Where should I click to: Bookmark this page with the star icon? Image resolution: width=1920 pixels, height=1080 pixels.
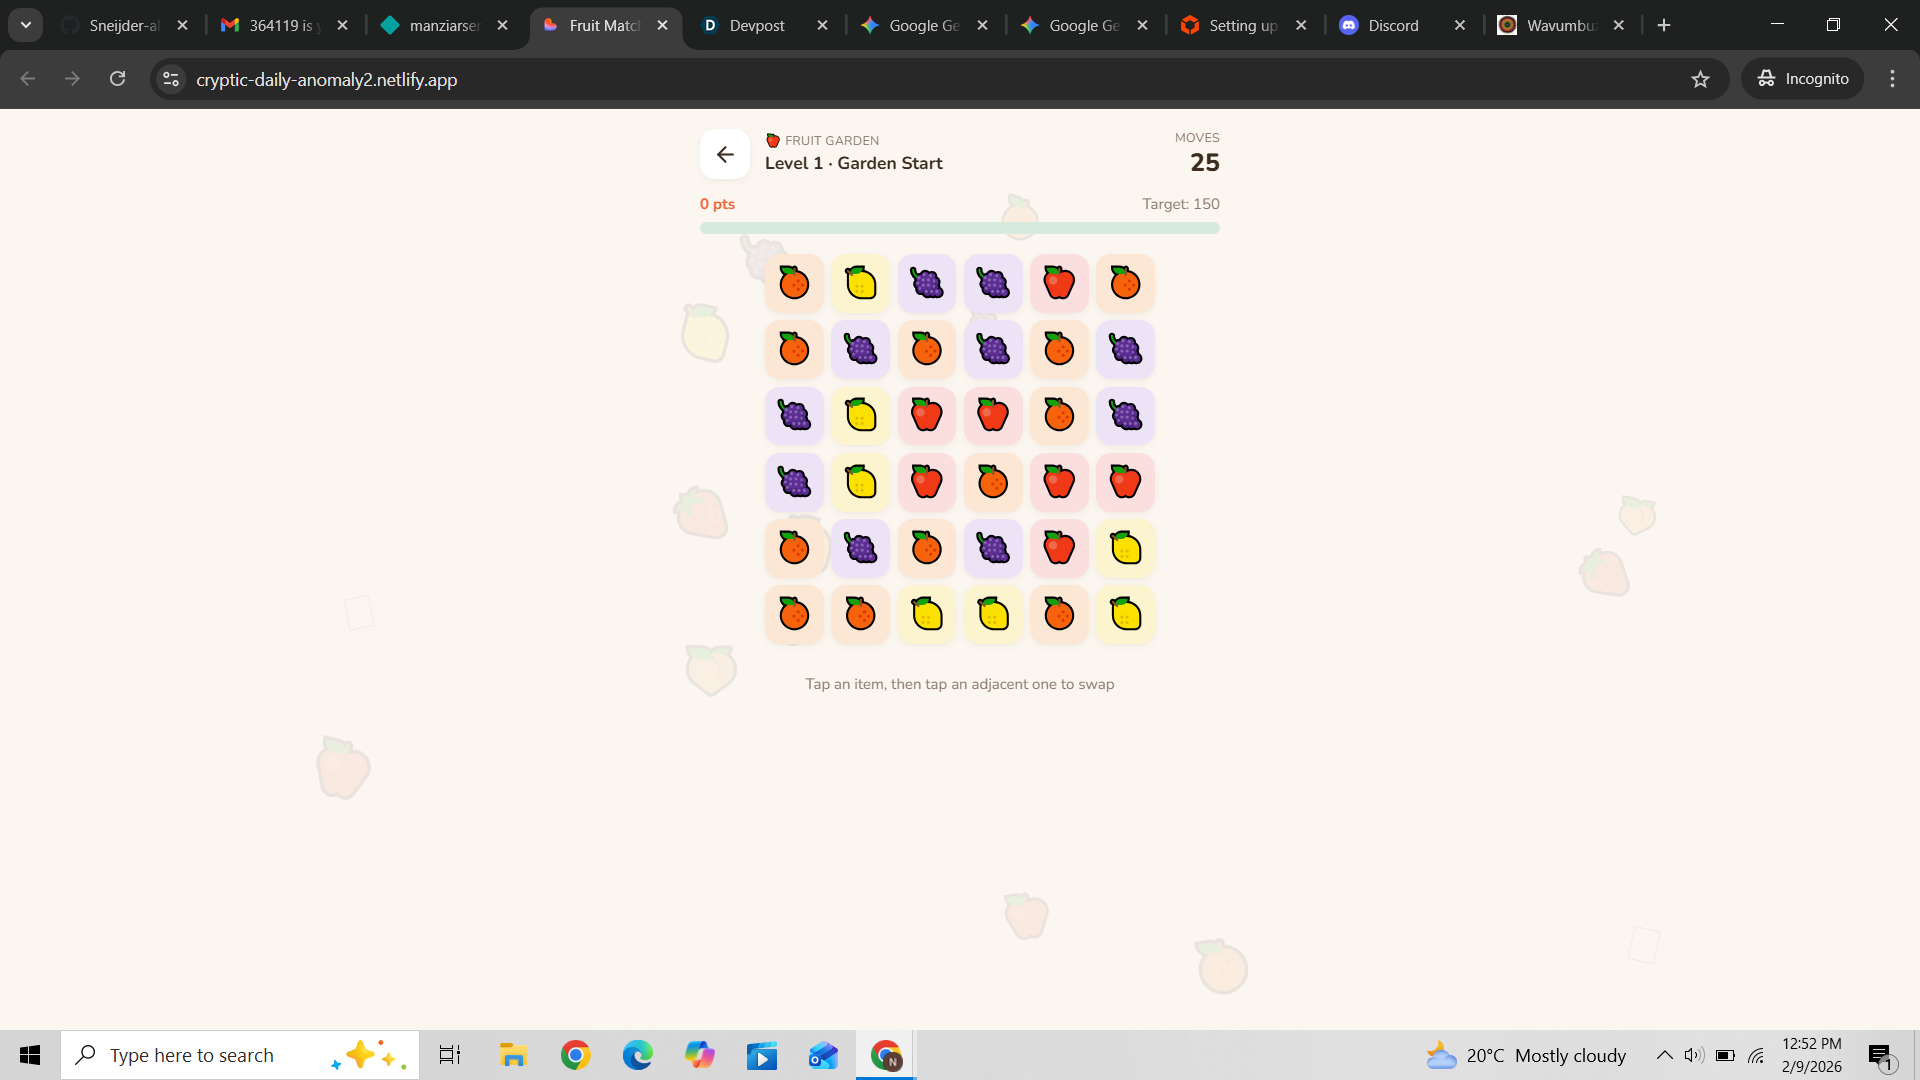pos(1700,79)
